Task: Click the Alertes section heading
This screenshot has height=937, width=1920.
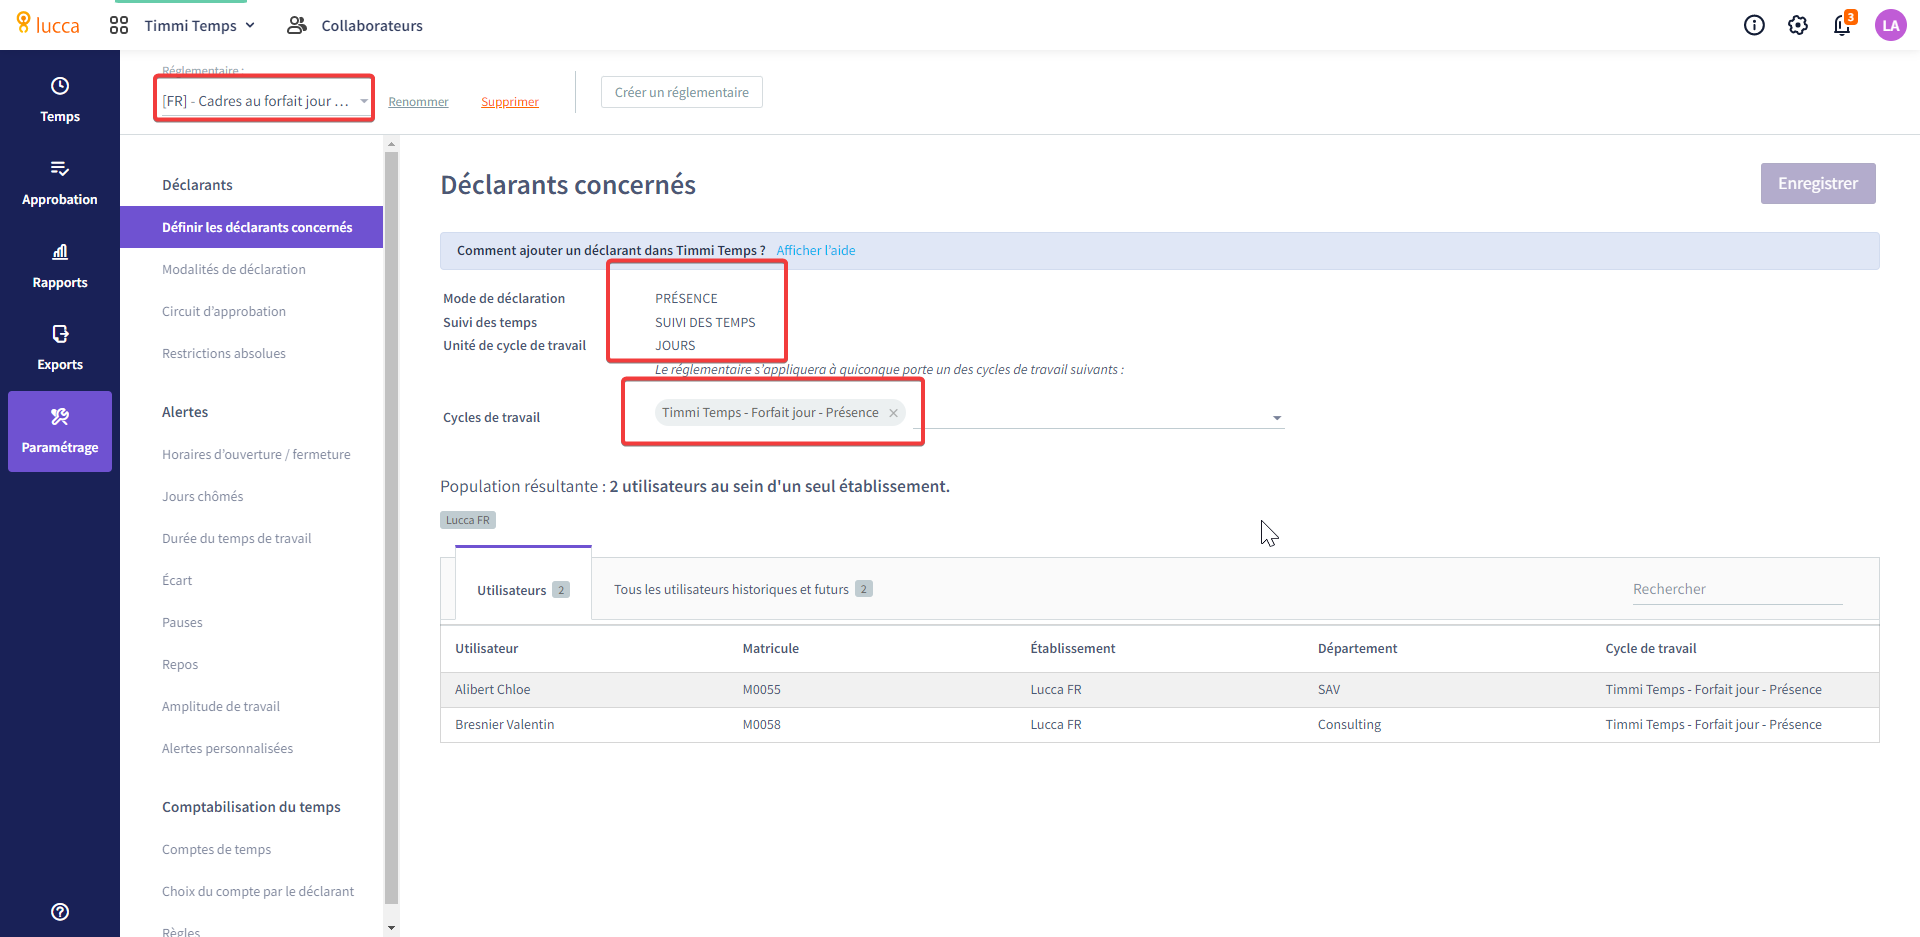Action: pyautogui.click(x=185, y=412)
